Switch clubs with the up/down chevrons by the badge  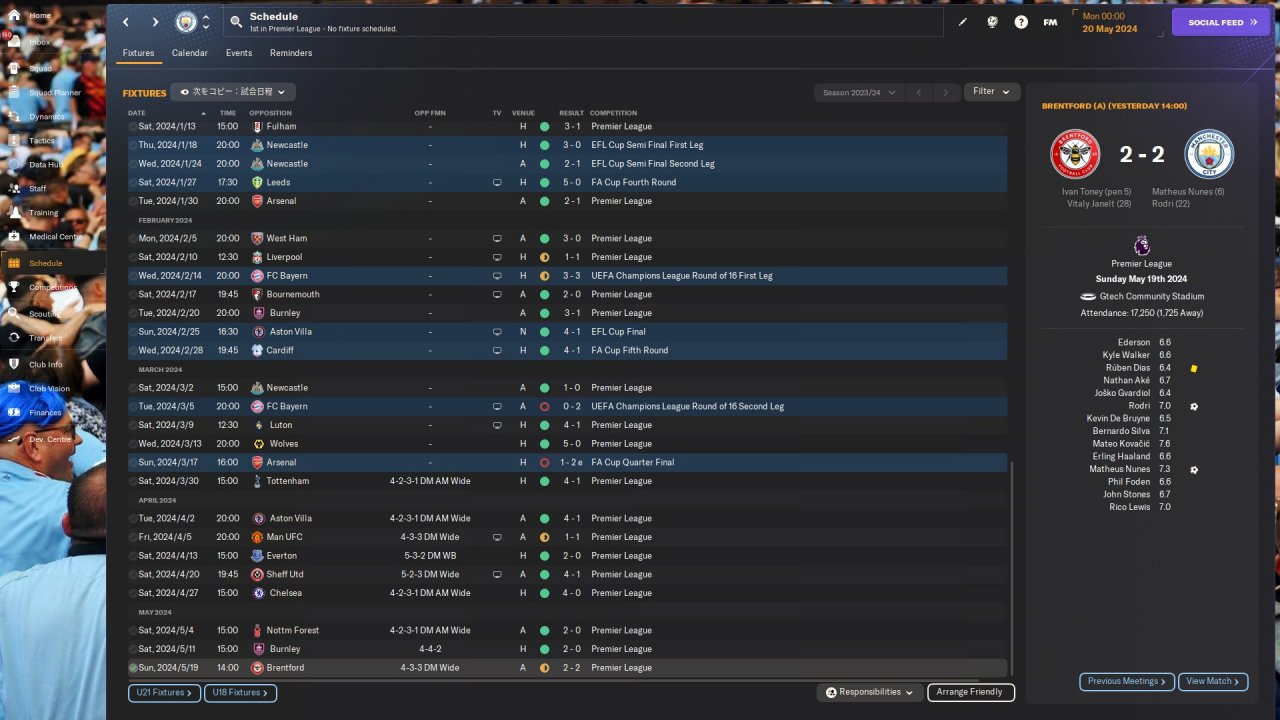(206, 22)
